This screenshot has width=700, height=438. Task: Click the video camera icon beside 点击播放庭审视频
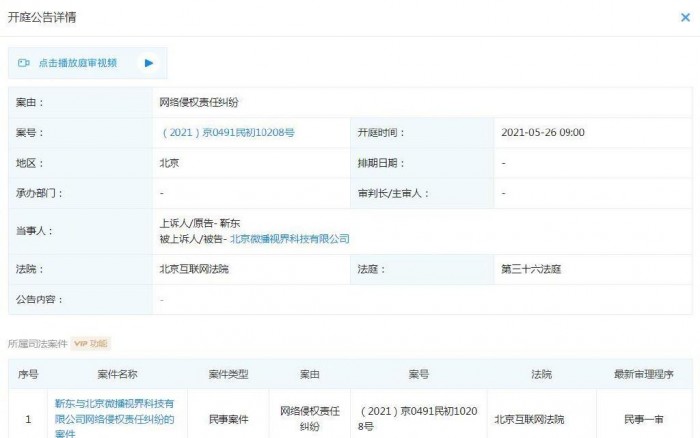[24, 63]
